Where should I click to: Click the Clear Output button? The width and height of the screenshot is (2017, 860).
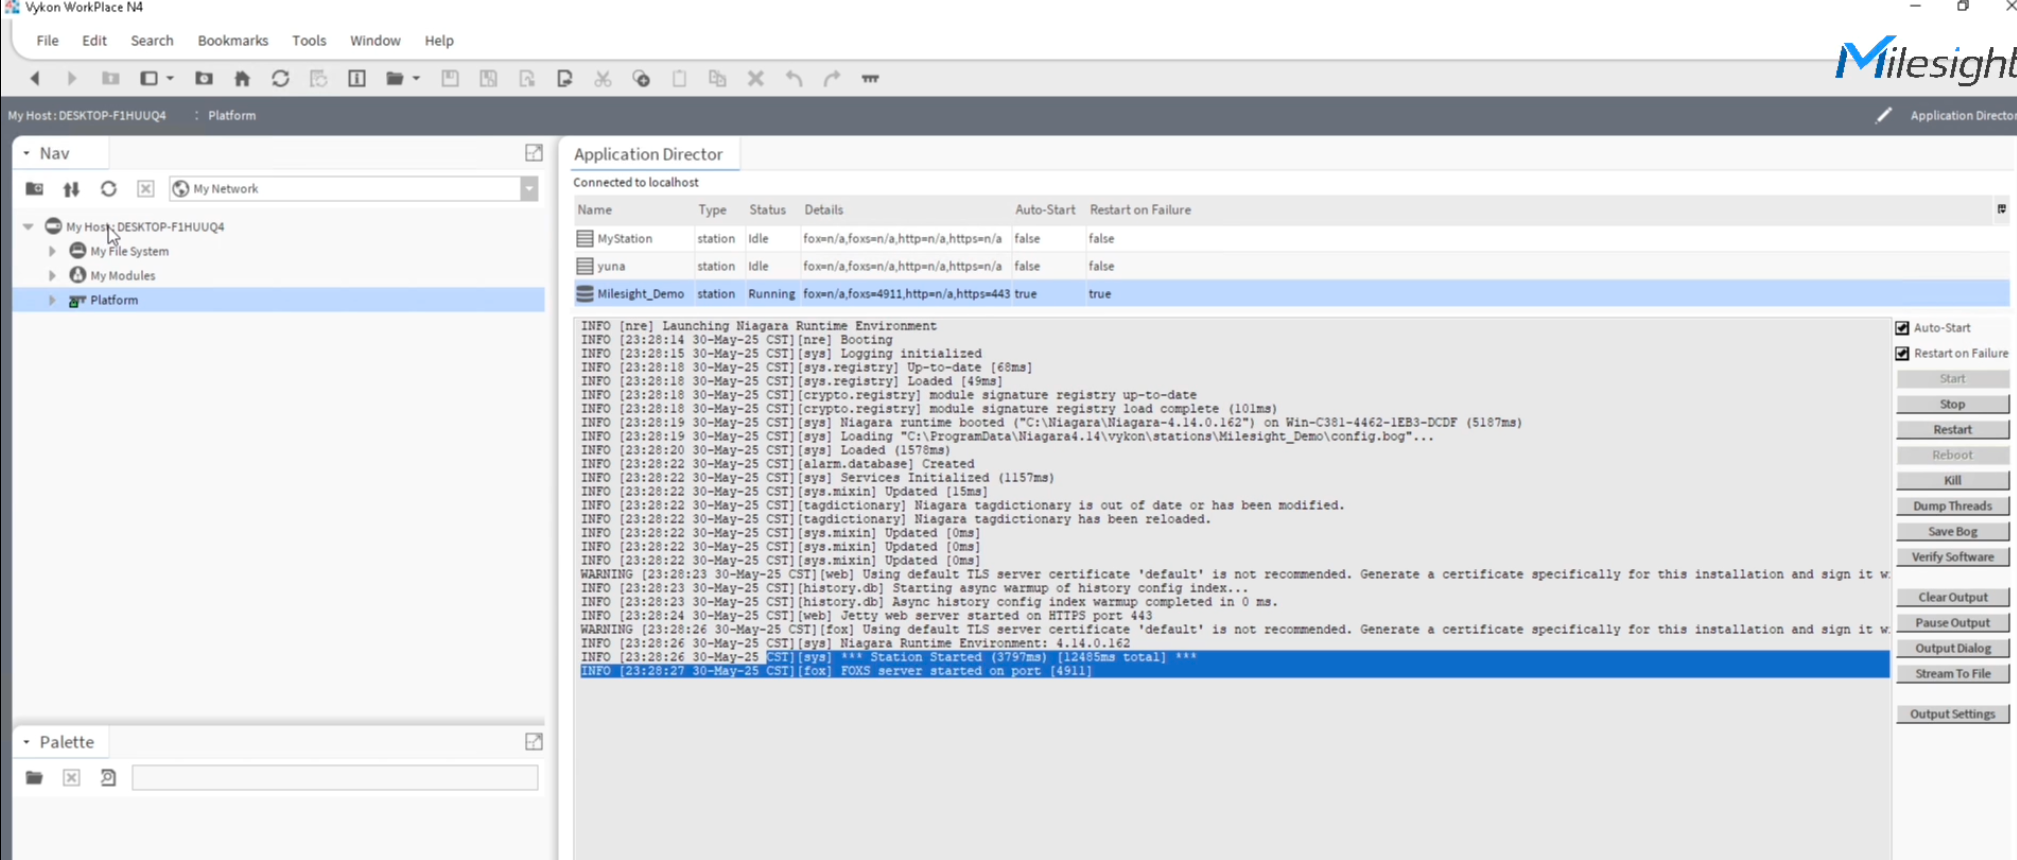coord(1952,597)
